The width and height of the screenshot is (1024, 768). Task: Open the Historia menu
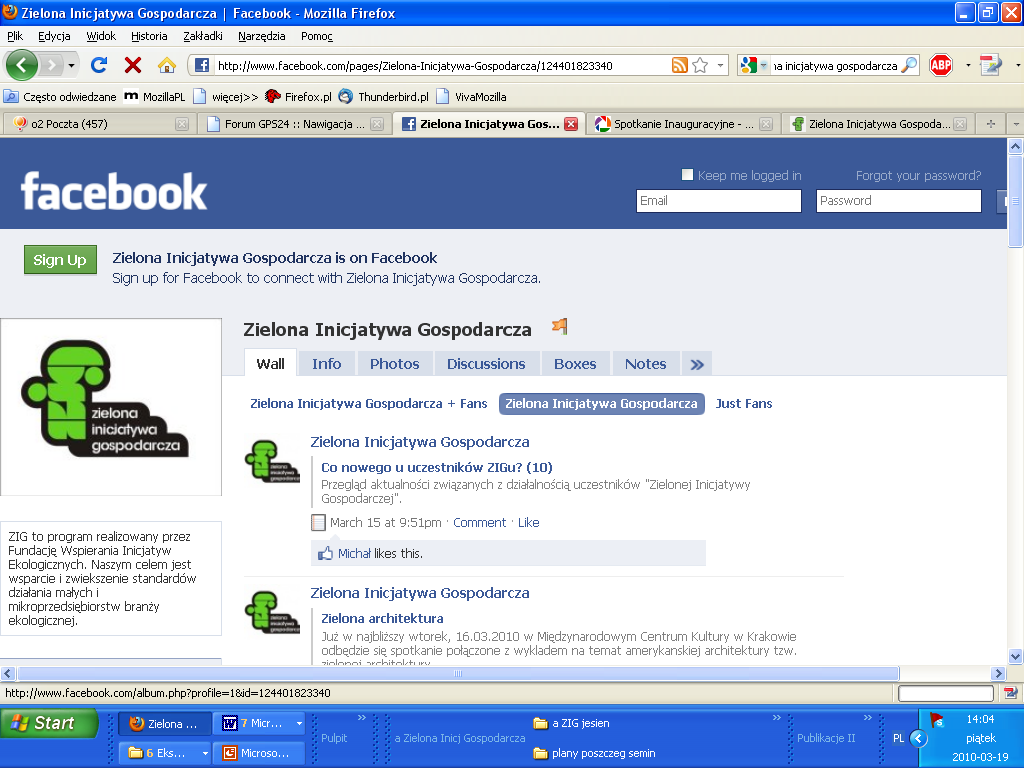tap(149, 36)
